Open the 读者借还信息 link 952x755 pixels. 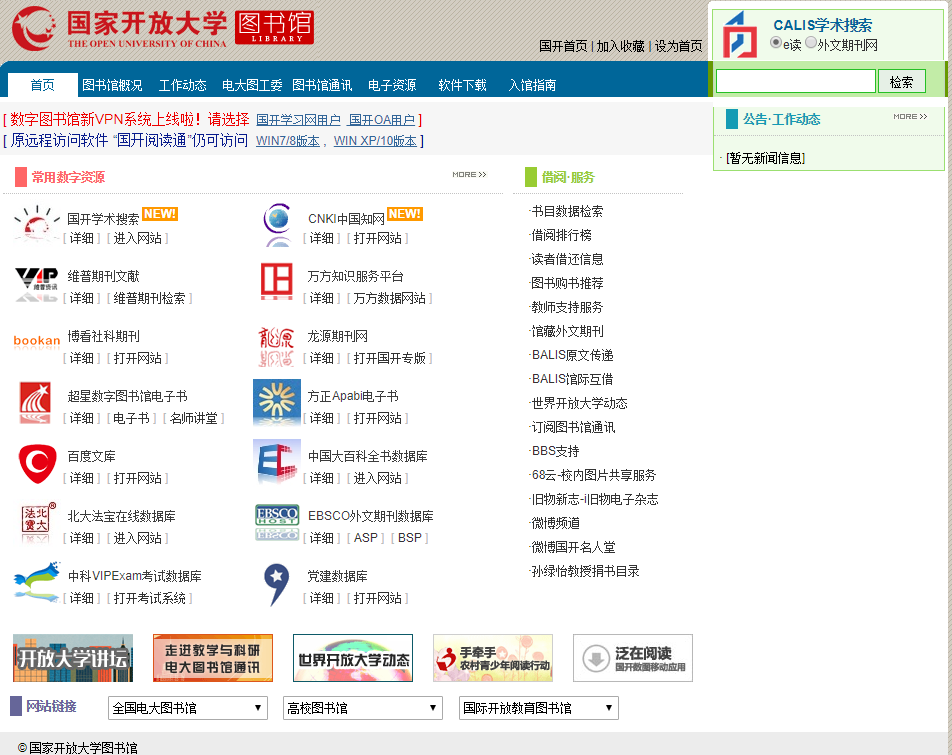click(567, 259)
